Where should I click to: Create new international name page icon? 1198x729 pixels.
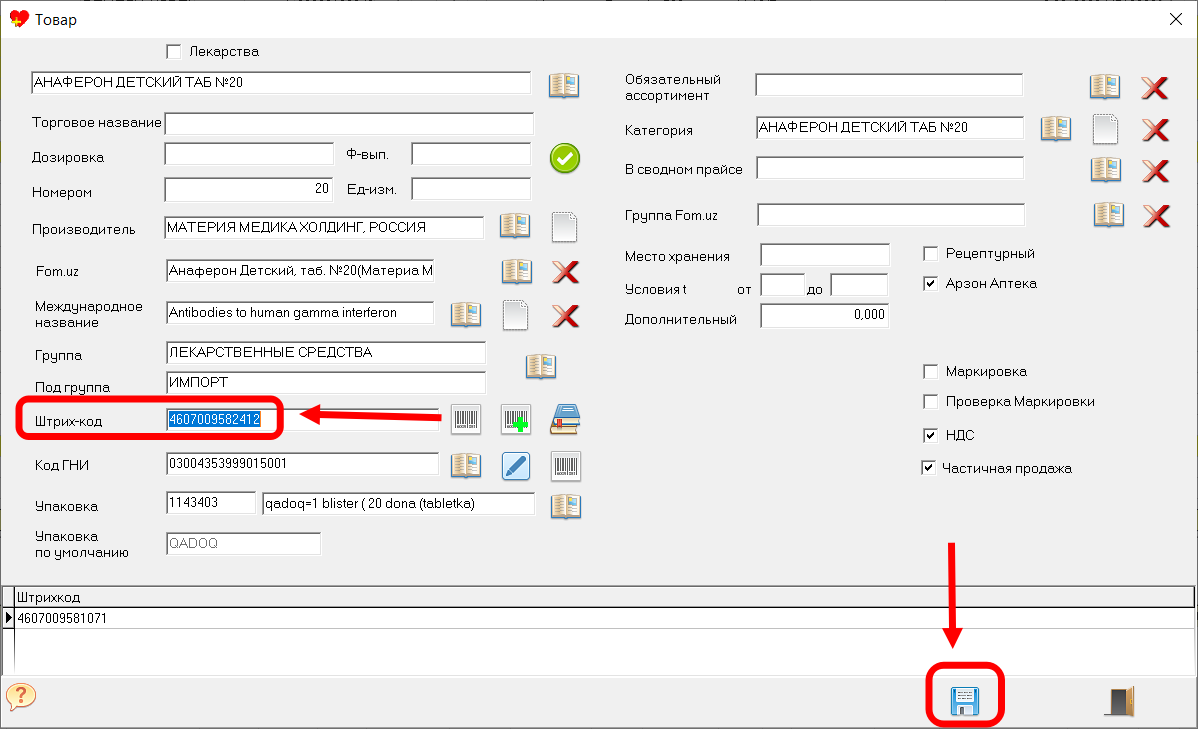[516, 315]
